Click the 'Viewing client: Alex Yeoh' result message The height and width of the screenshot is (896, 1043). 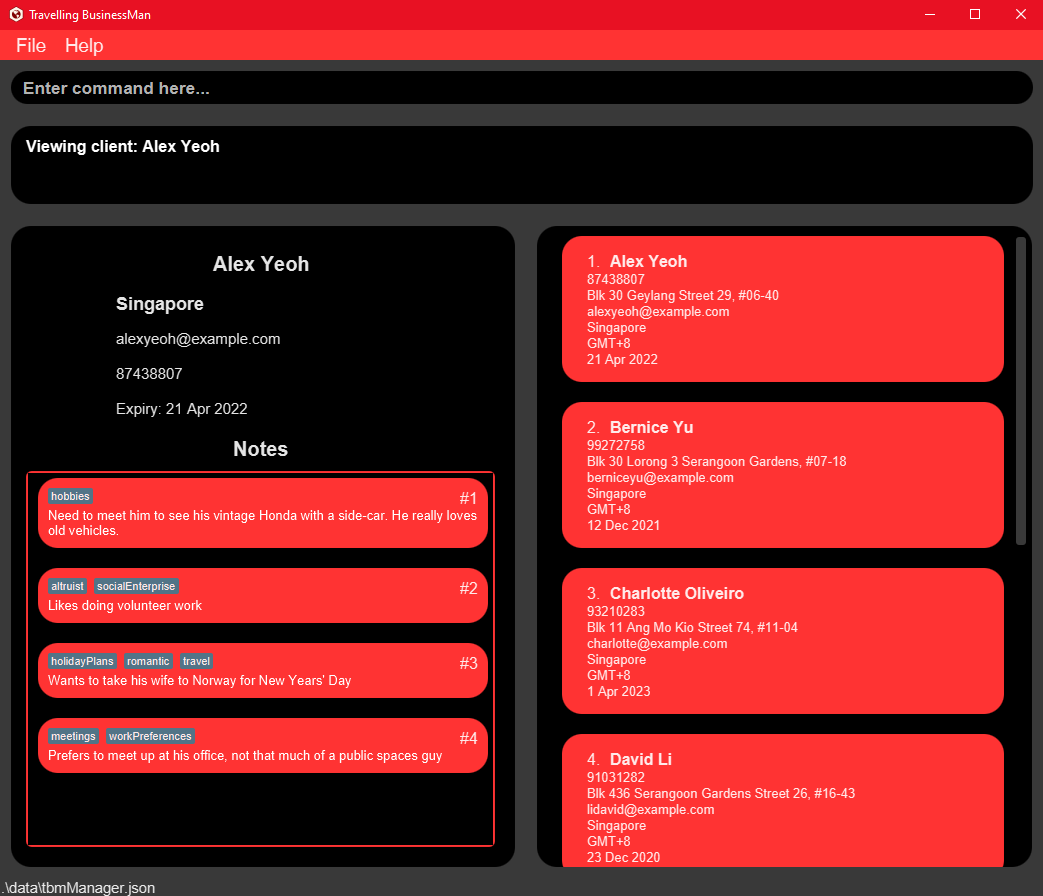[122, 146]
